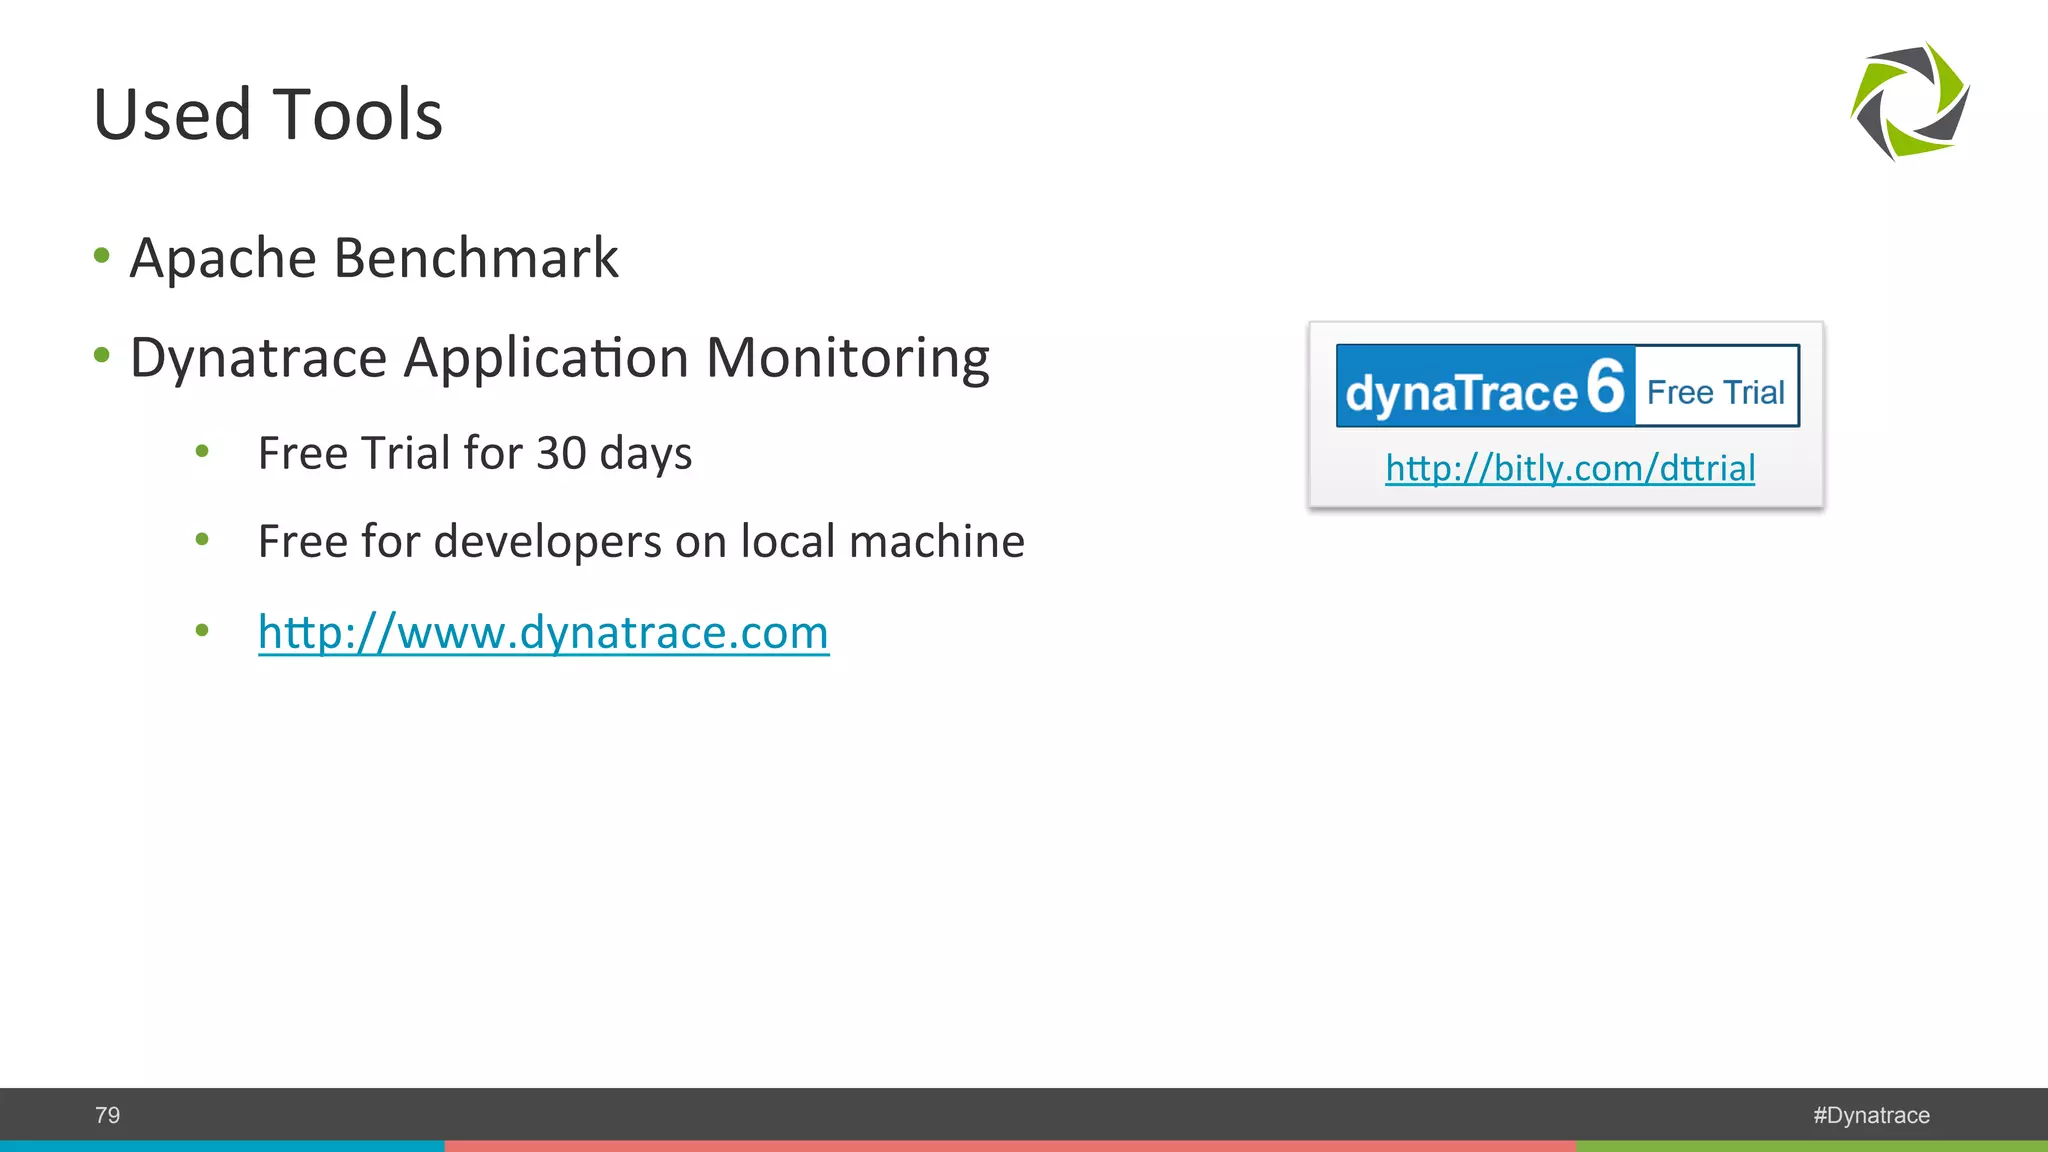Select 'Free for developers on local machine'

641,541
